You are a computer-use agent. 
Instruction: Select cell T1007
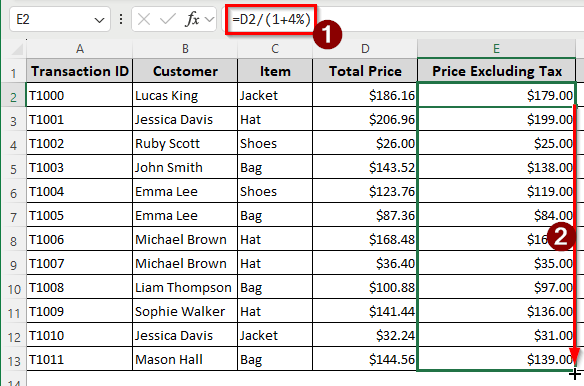[x=79, y=263]
